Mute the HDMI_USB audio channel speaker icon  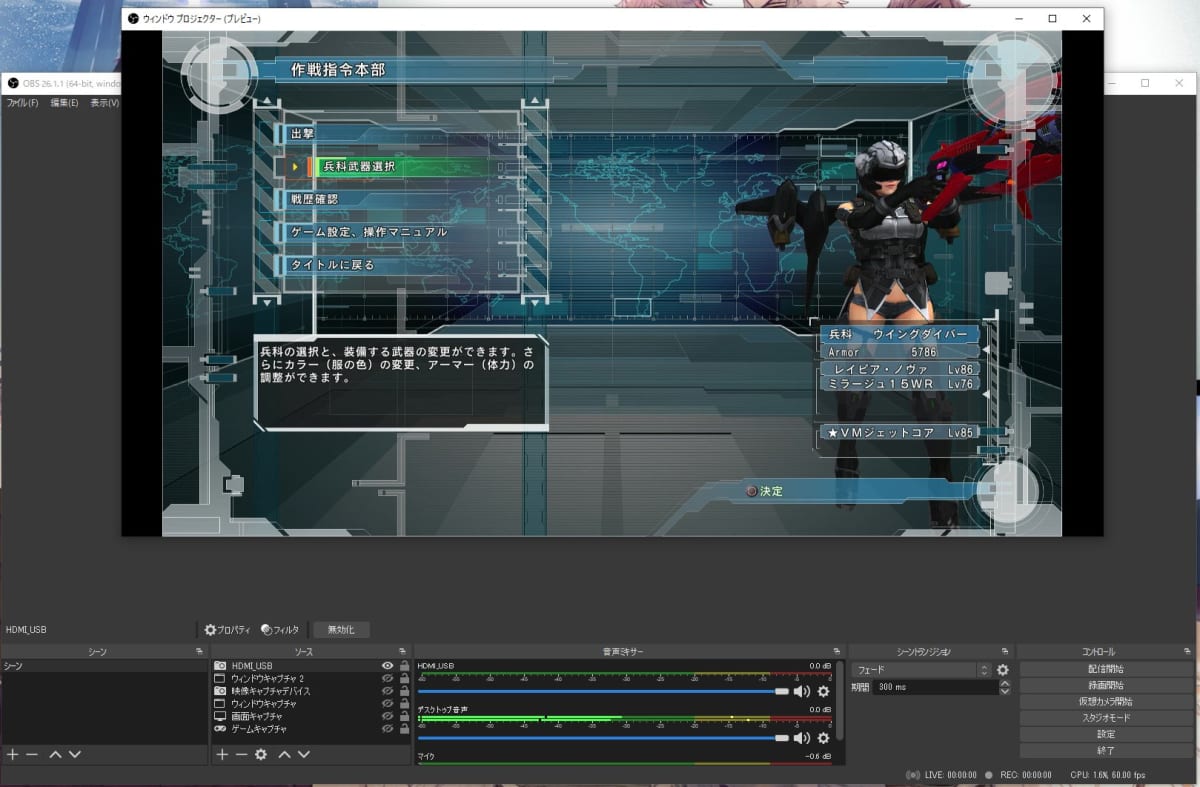pyautogui.click(x=801, y=691)
